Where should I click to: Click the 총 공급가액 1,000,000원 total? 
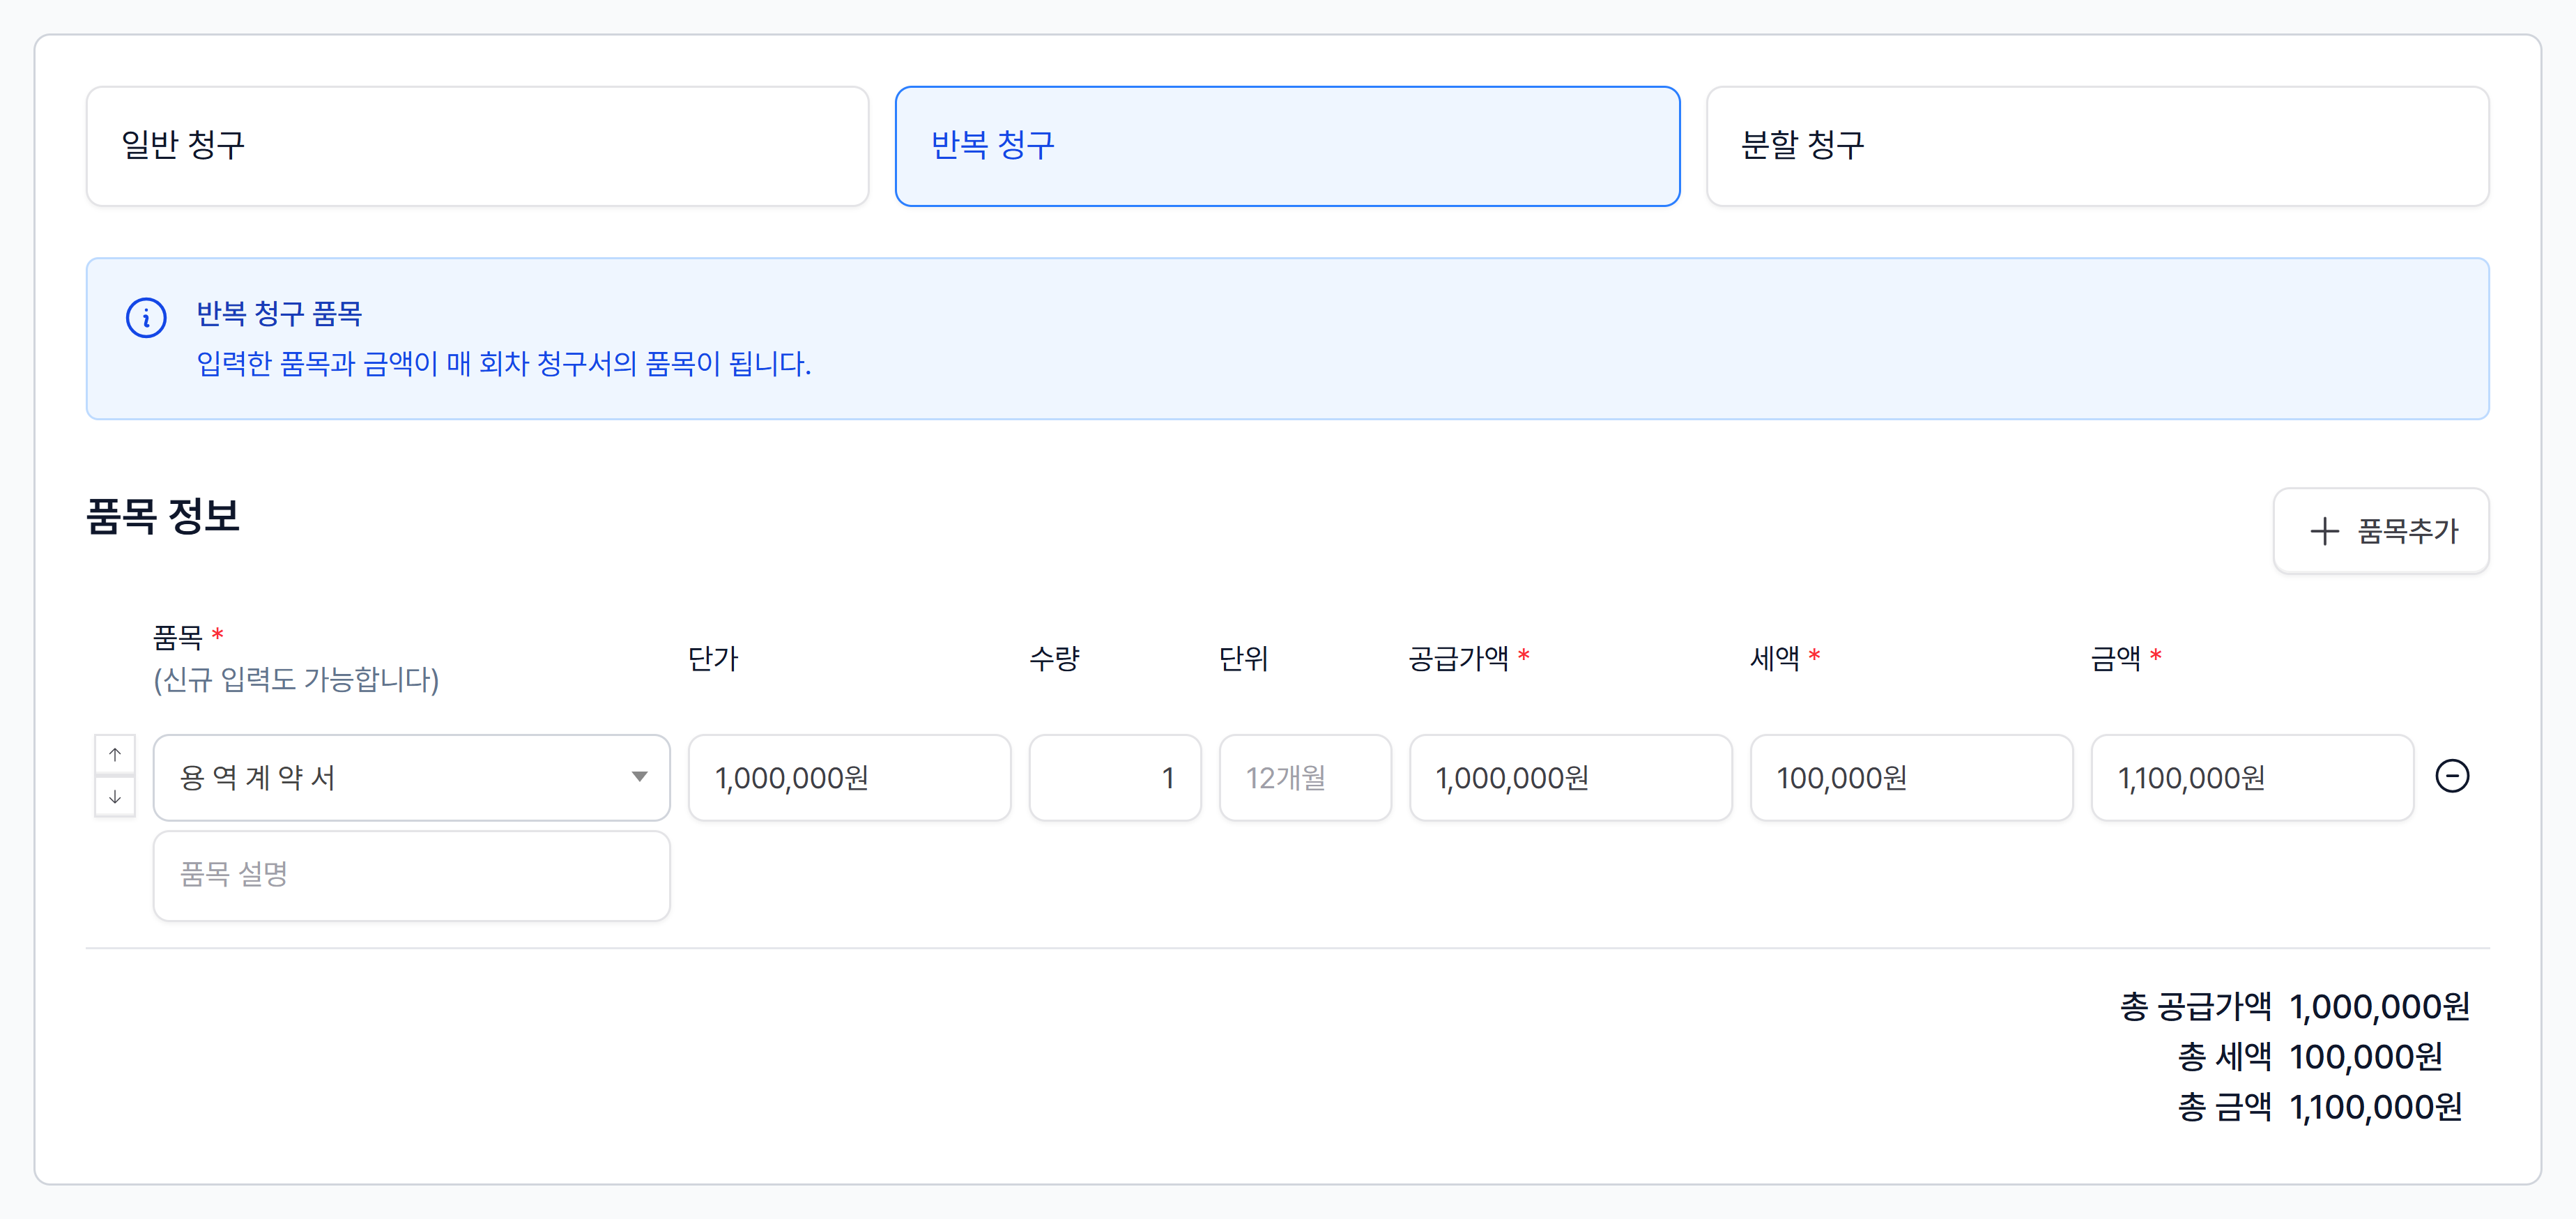click(2295, 1006)
